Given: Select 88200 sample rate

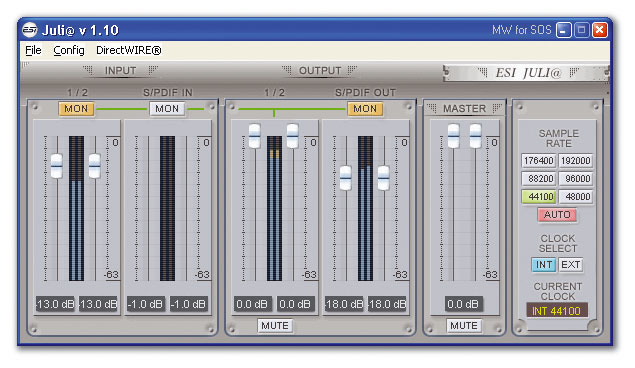Looking at the screenshot, I should coord(538,179).
